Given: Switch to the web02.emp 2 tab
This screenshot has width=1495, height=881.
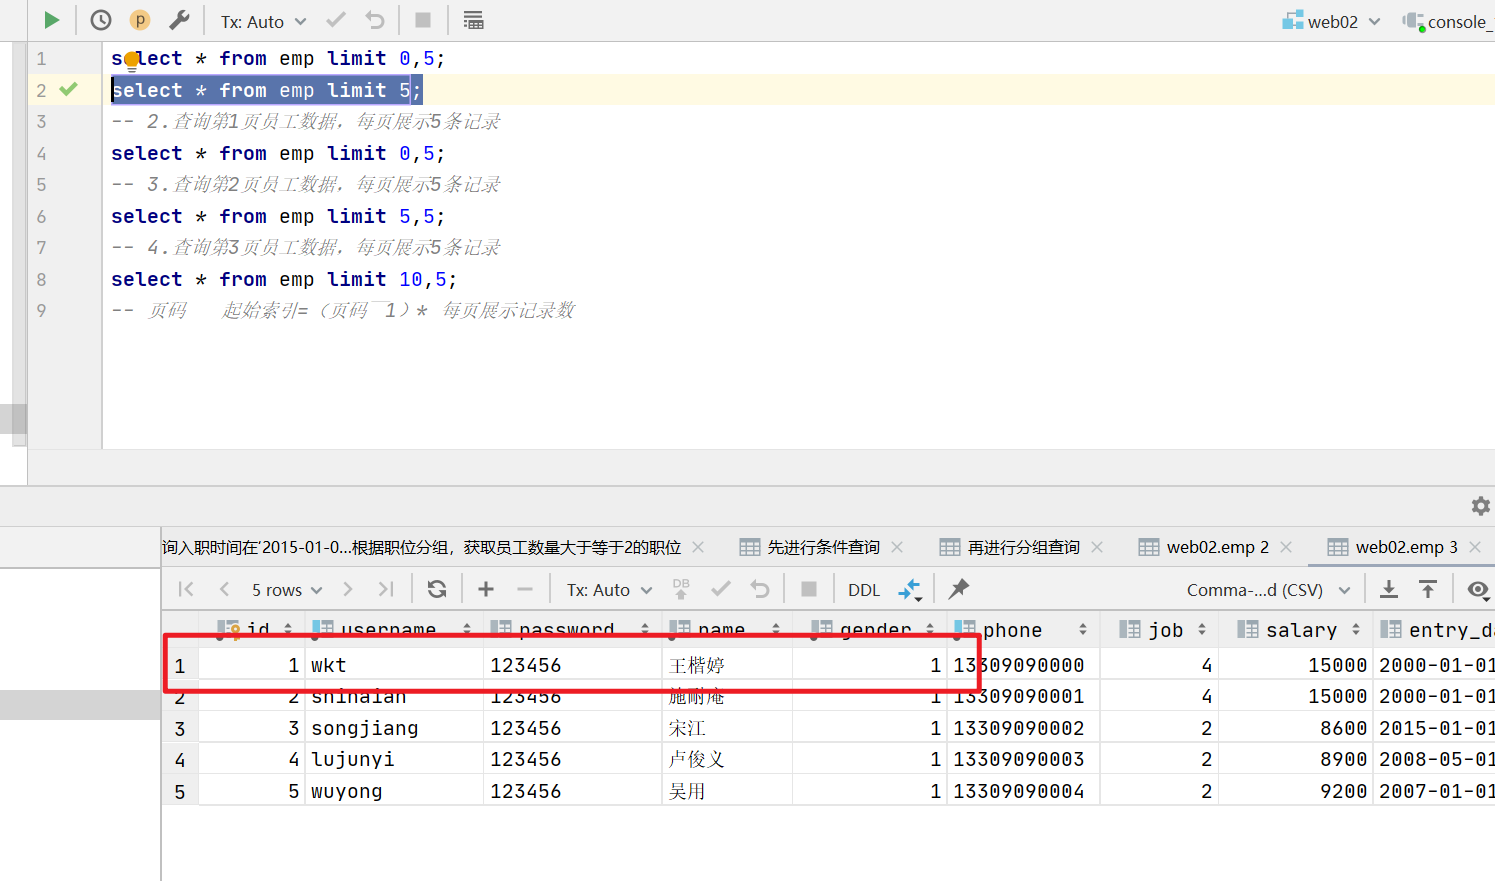Looking at the screenshot, I should (1216, 547).
